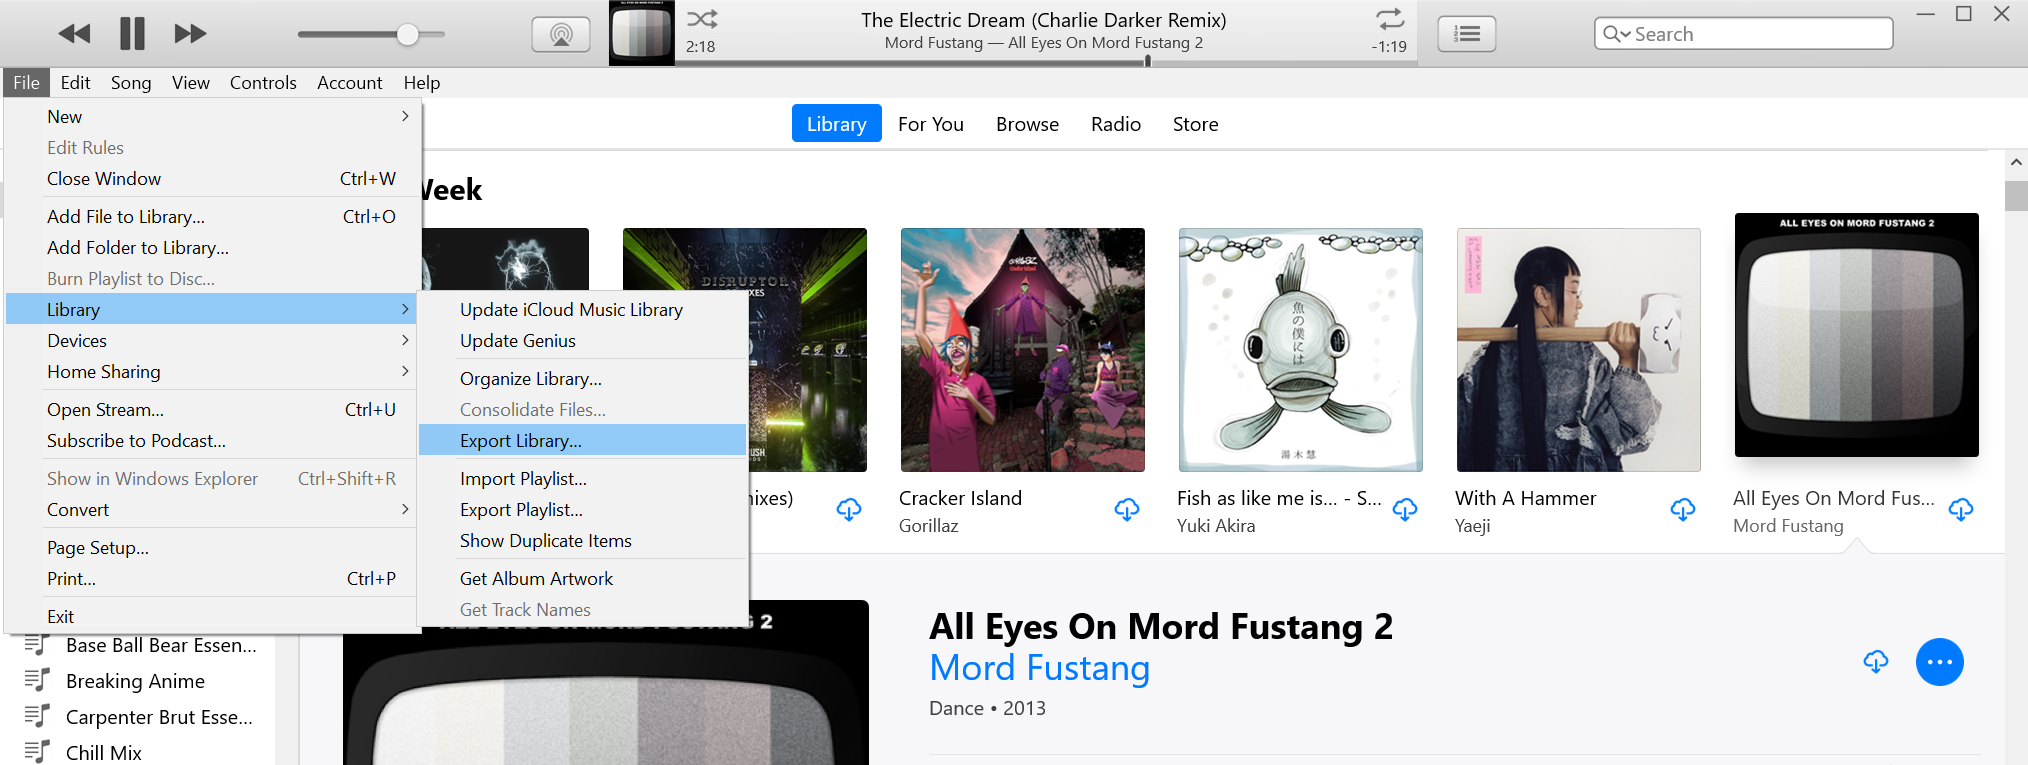This screenshot has width=2028, height=765.
Task: Switch to the Library tab
Action: [x=837, y=124]
